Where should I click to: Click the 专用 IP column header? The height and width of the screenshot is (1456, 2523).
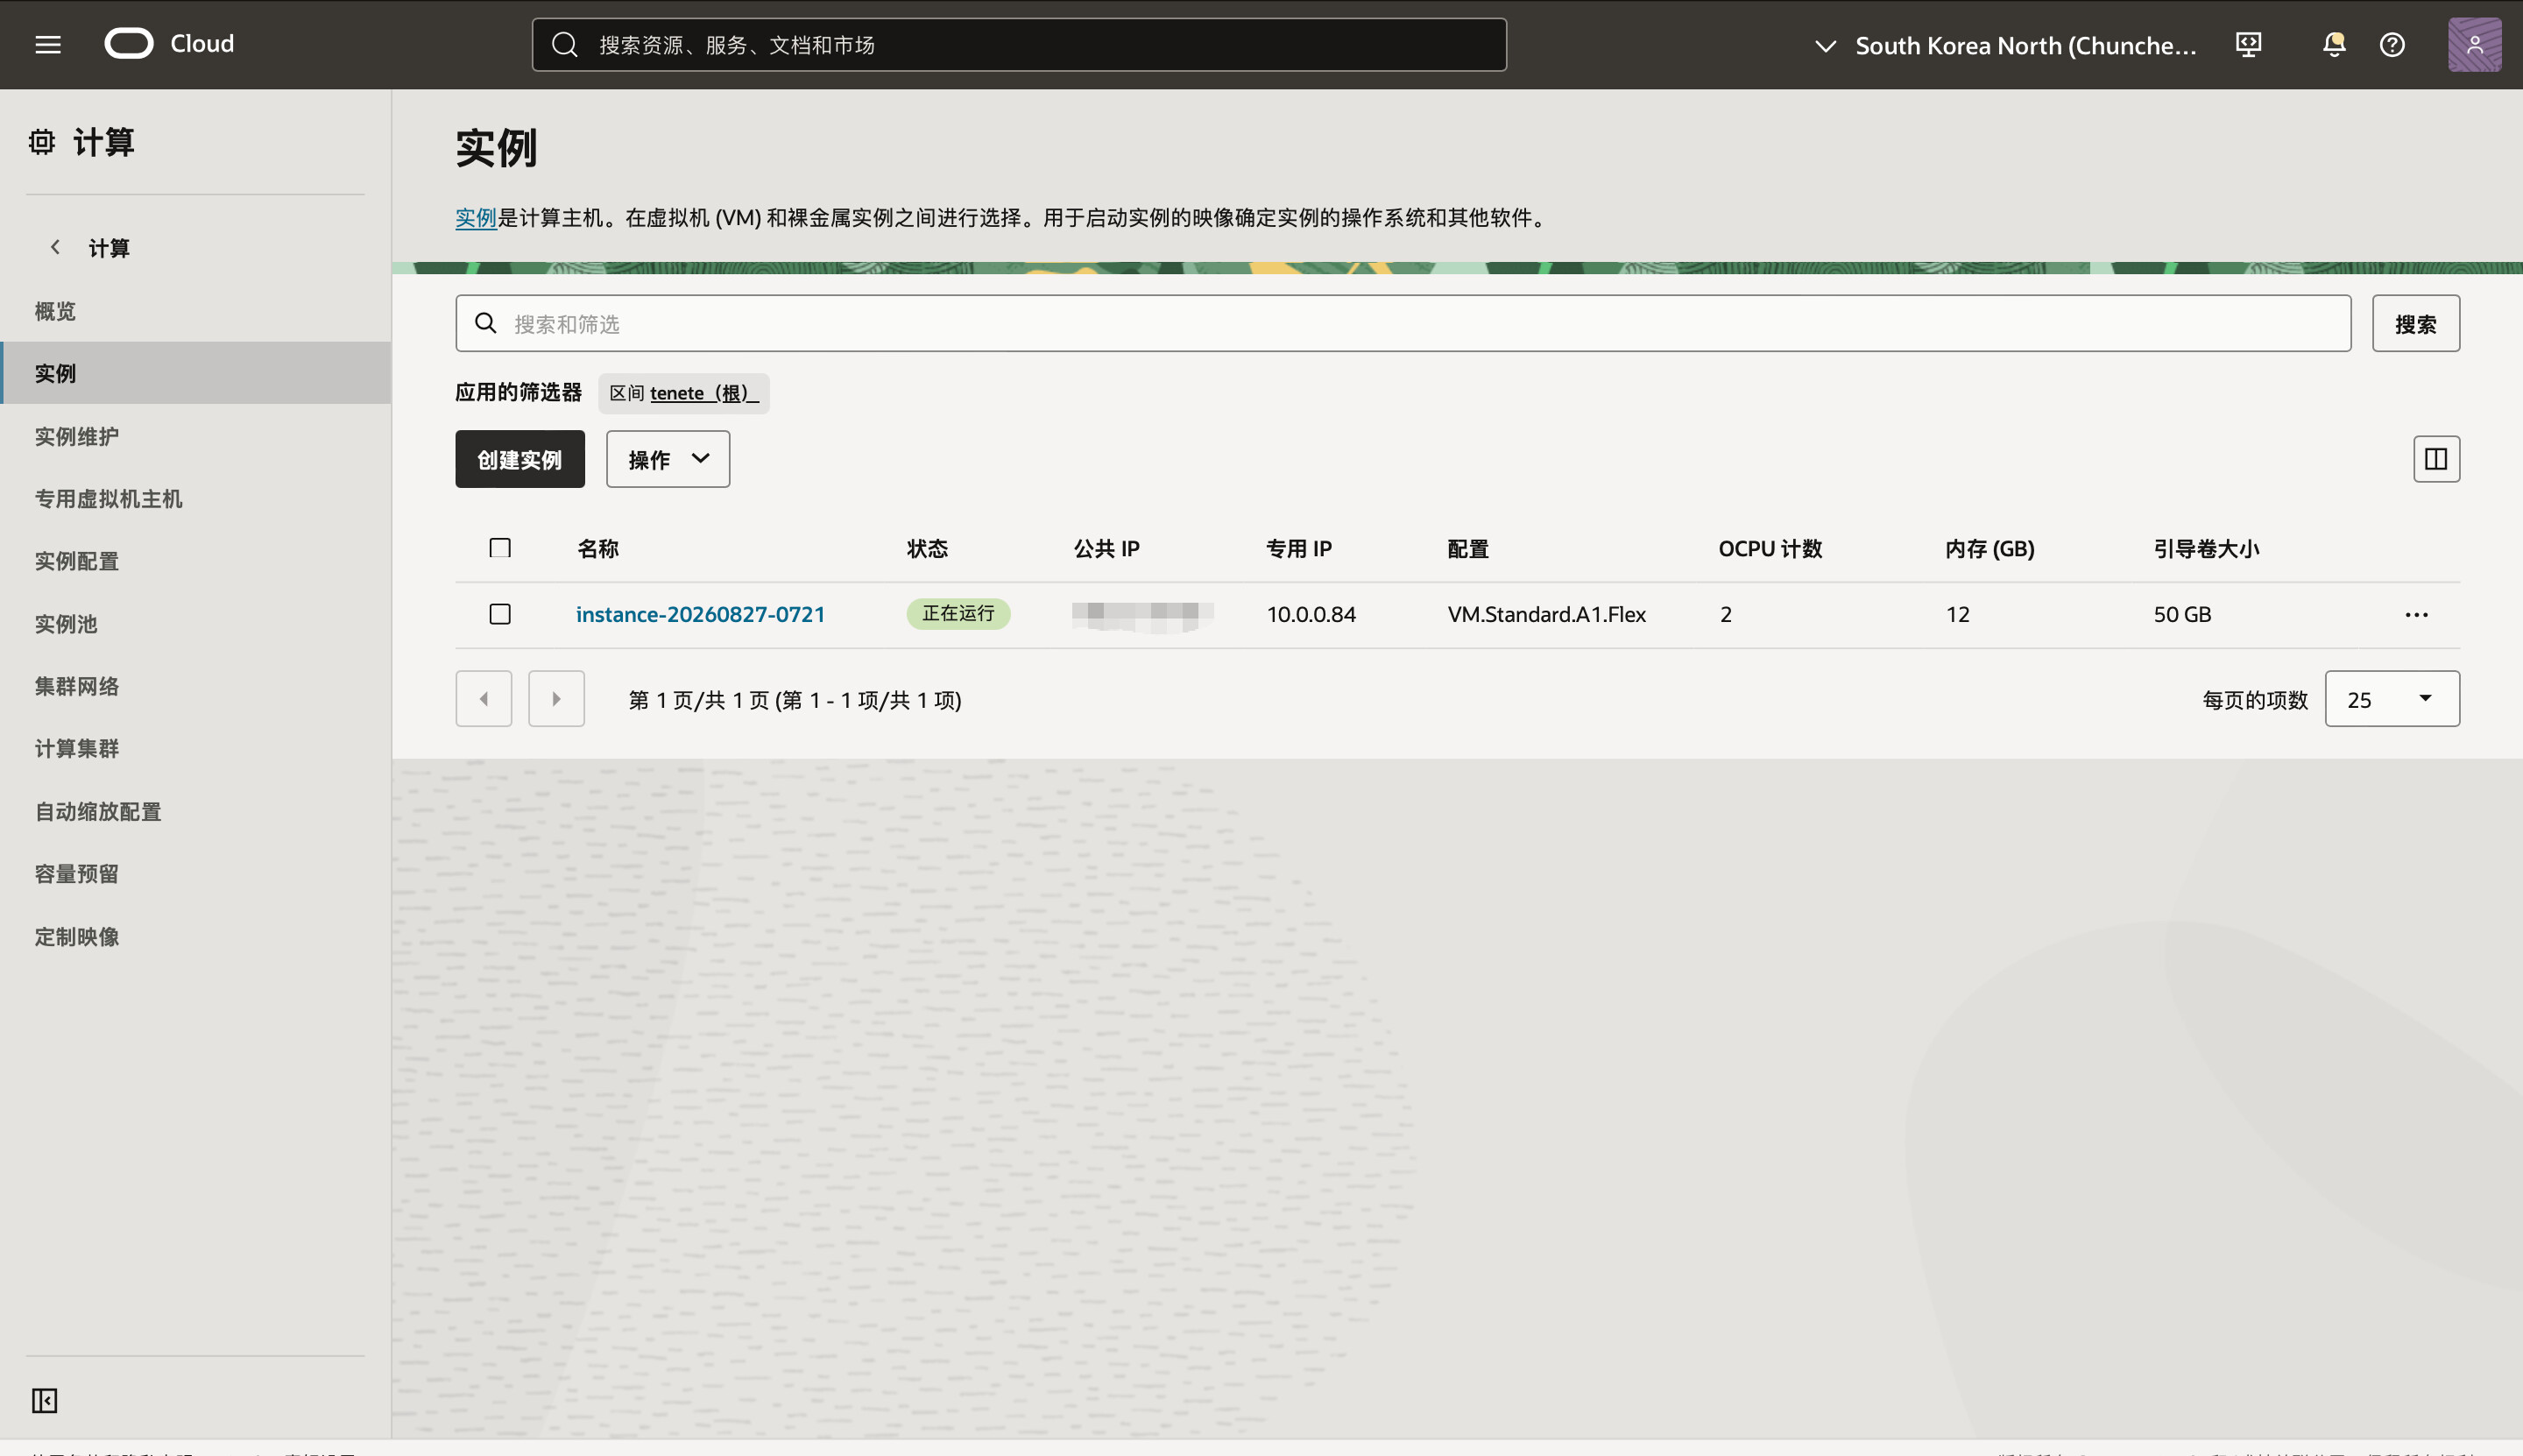coord(1299,548)
